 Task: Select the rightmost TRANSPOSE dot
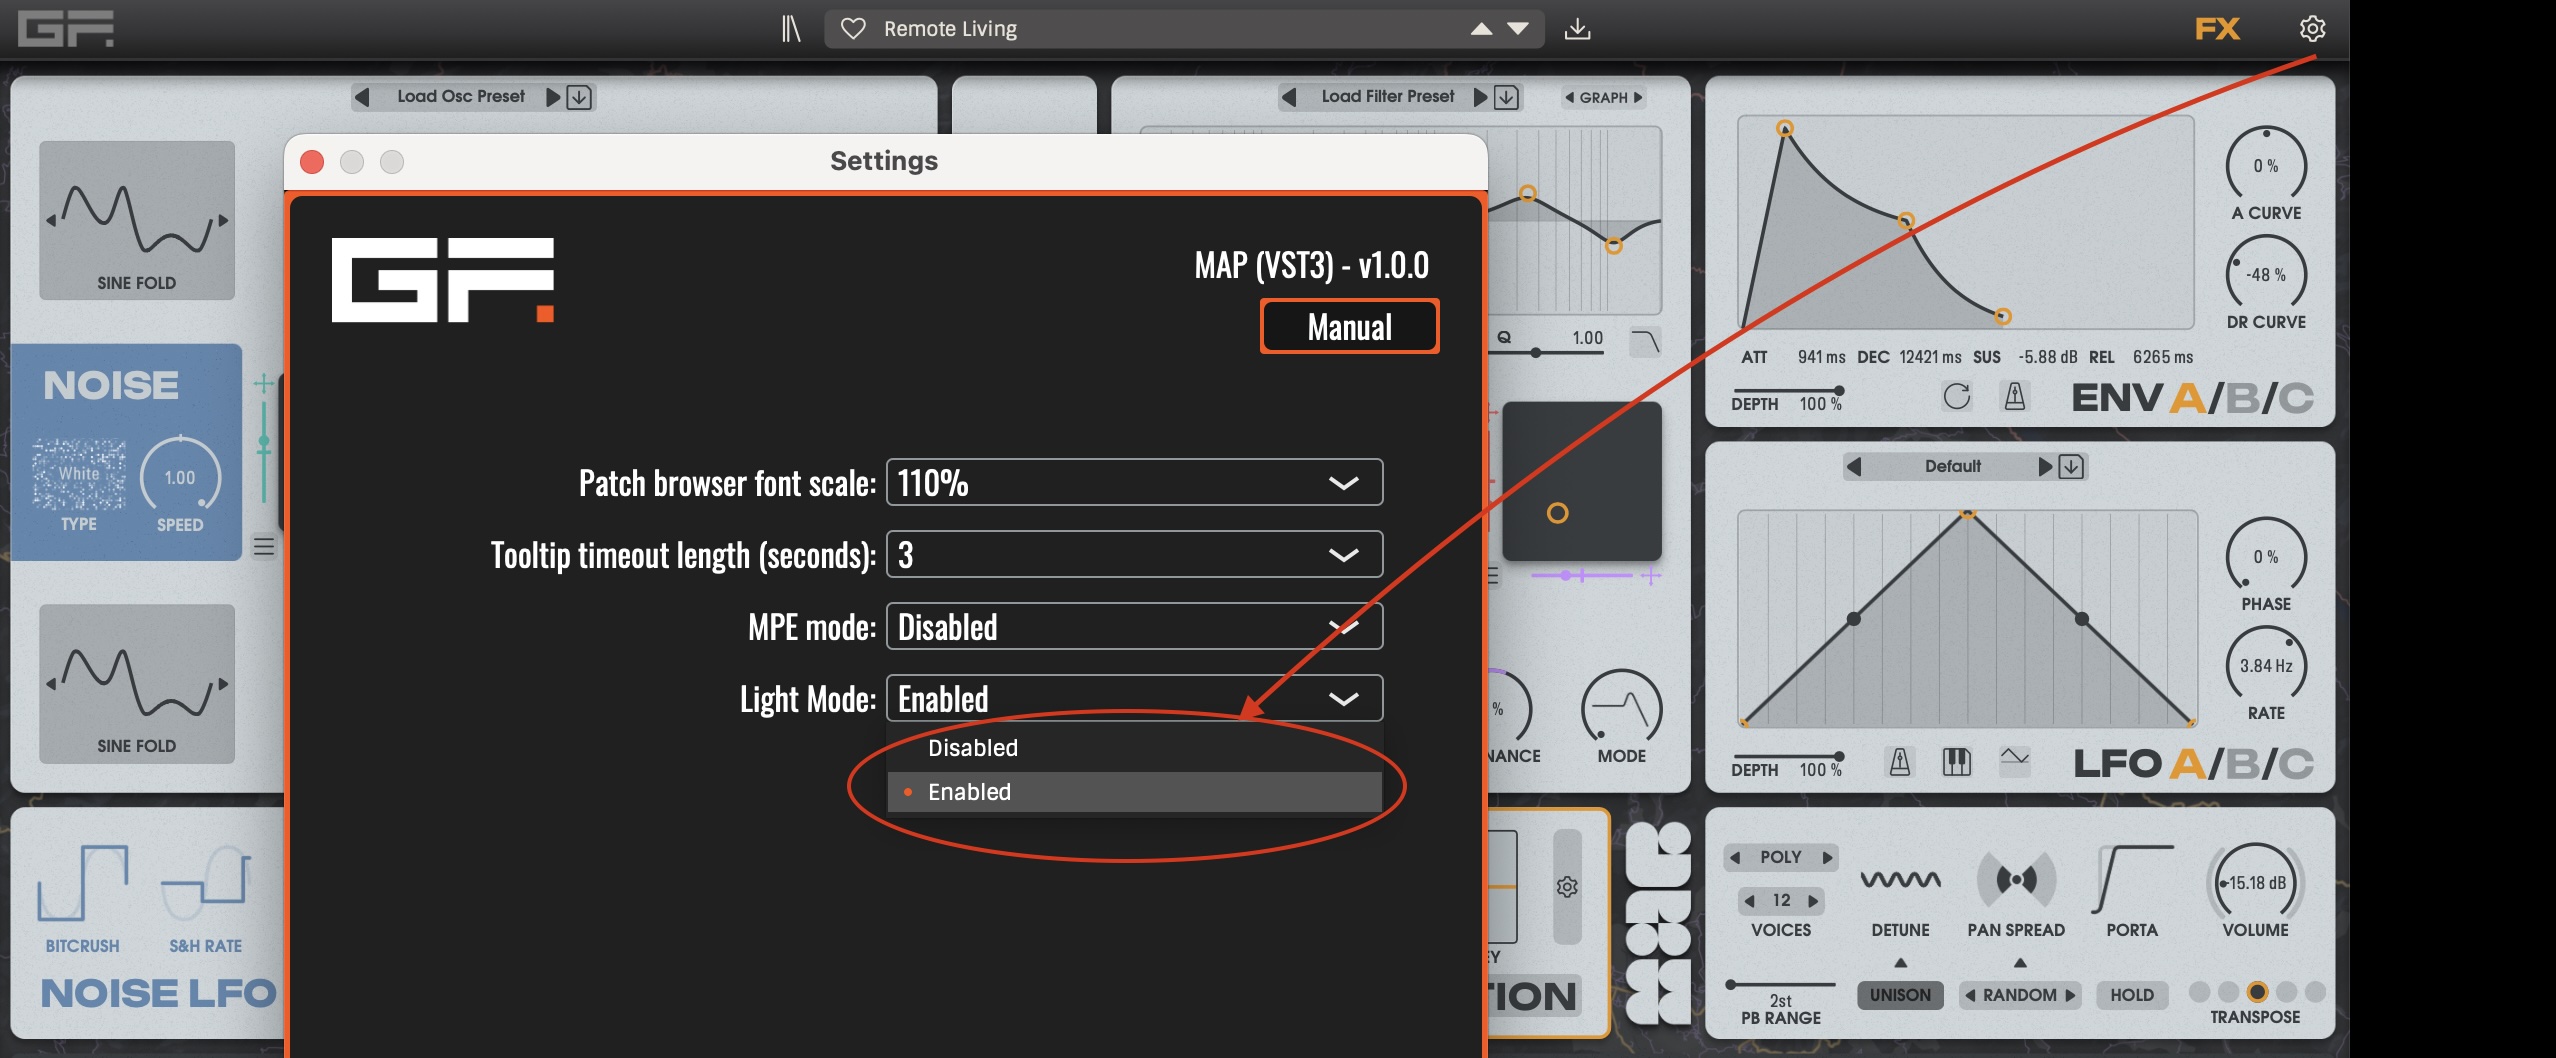pyautogui.click(x=2315, y=992)
